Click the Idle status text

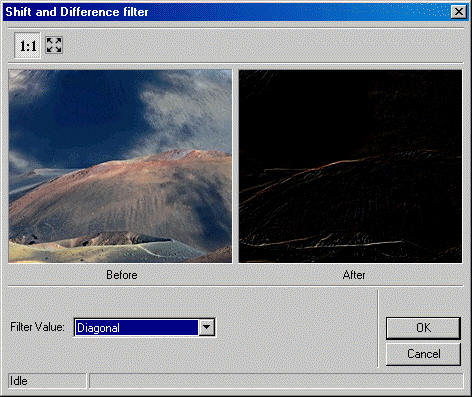pos(19,381)
